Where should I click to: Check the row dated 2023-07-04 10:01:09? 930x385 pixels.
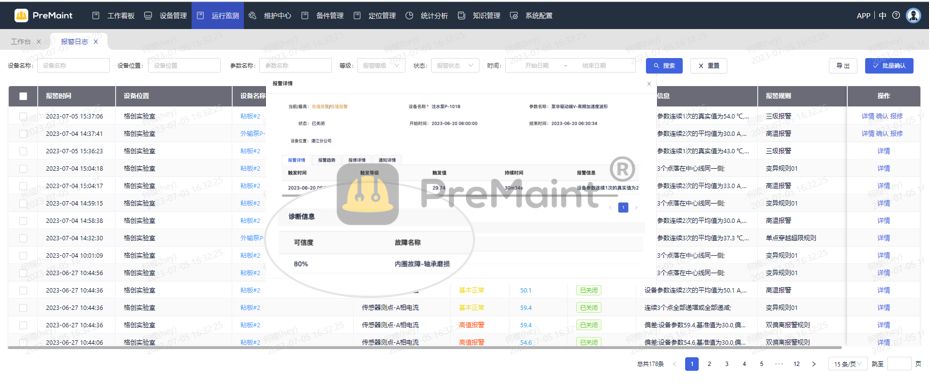23,256
